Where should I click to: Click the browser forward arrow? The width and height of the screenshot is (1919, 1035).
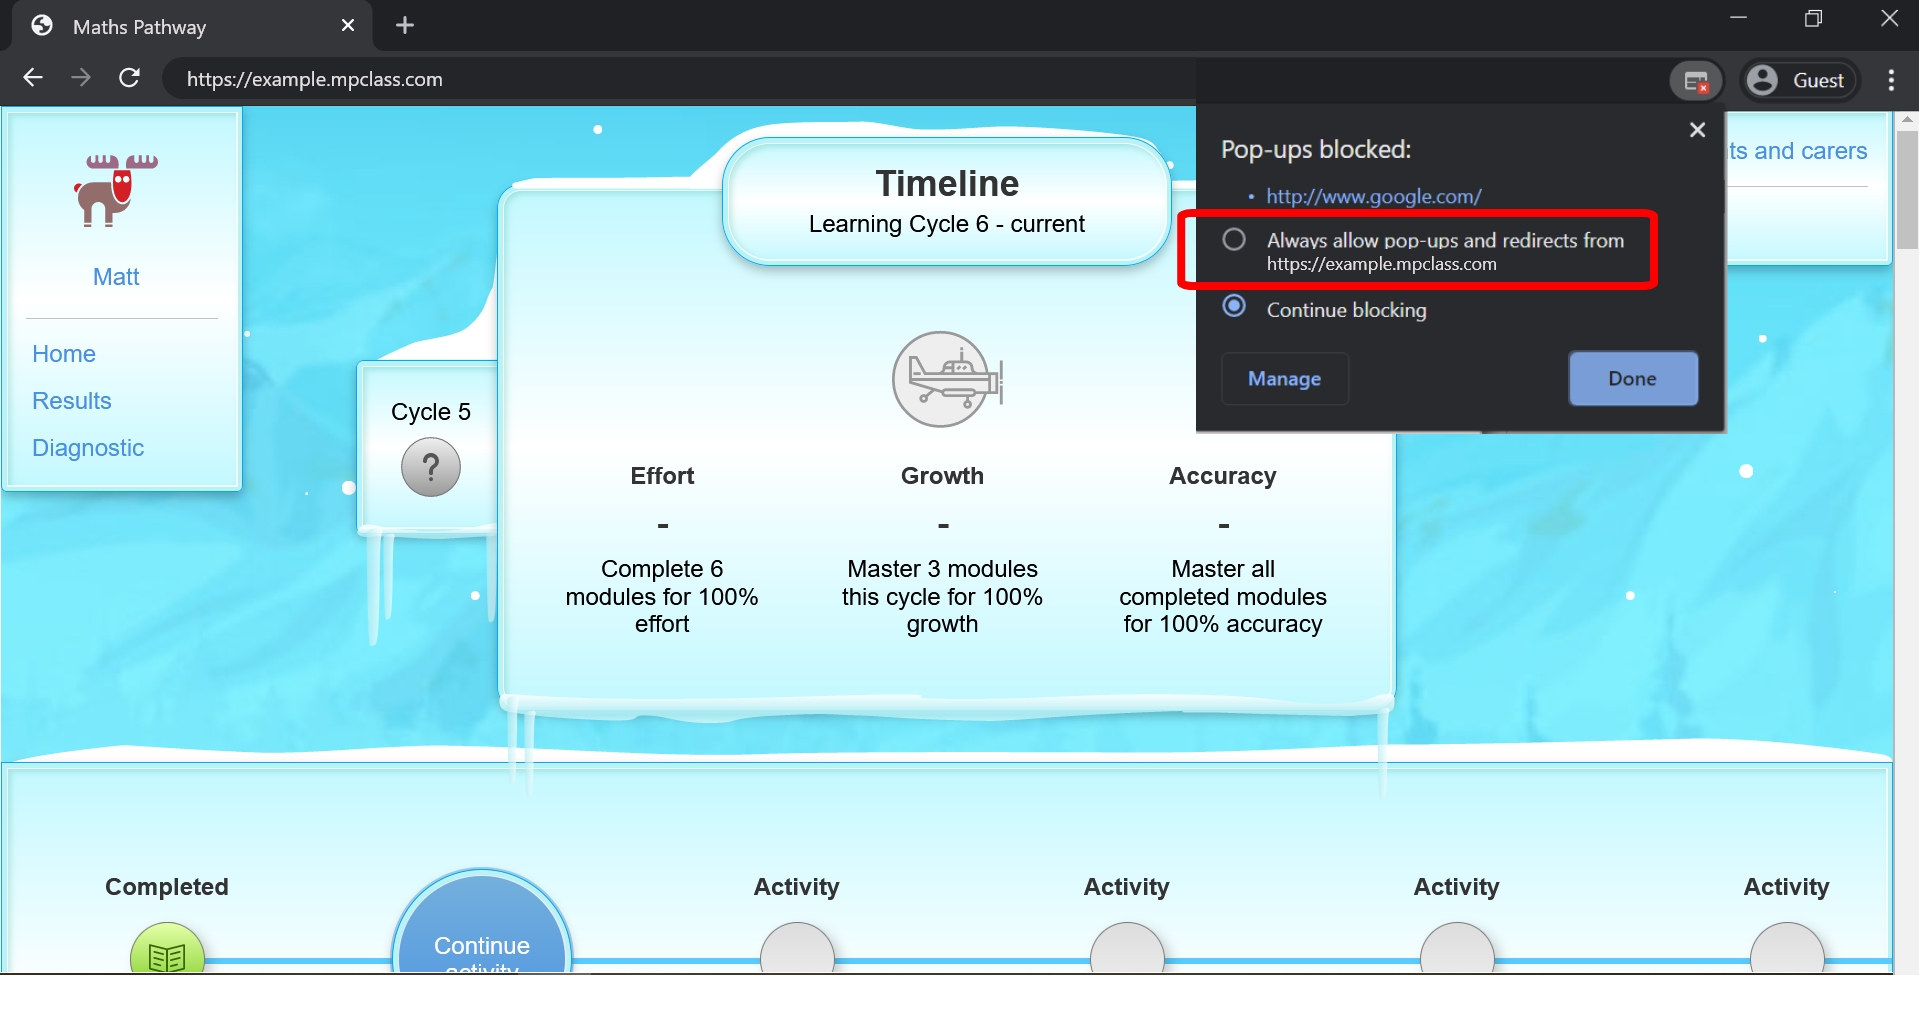pos(81,78)
